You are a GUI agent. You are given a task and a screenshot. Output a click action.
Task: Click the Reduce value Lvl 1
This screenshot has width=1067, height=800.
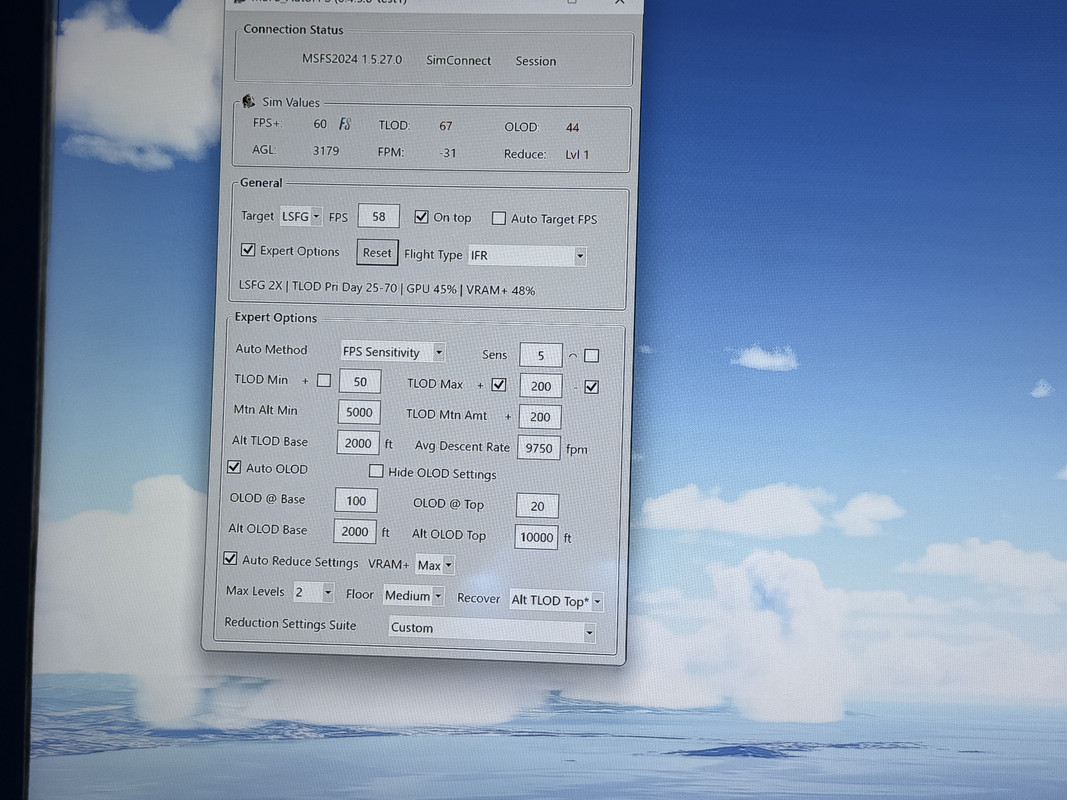tap(577, 154)
